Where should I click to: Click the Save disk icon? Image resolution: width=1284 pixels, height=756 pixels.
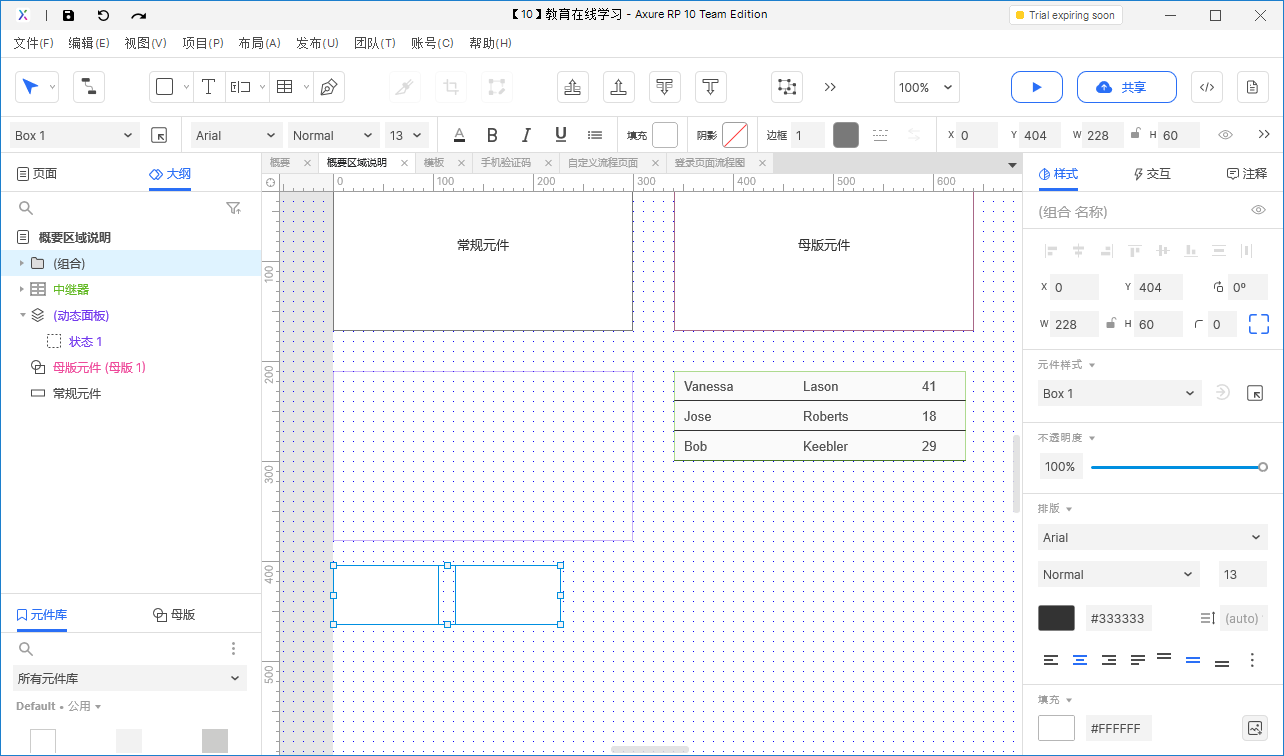pyautogui.click(x=68, y=15)
